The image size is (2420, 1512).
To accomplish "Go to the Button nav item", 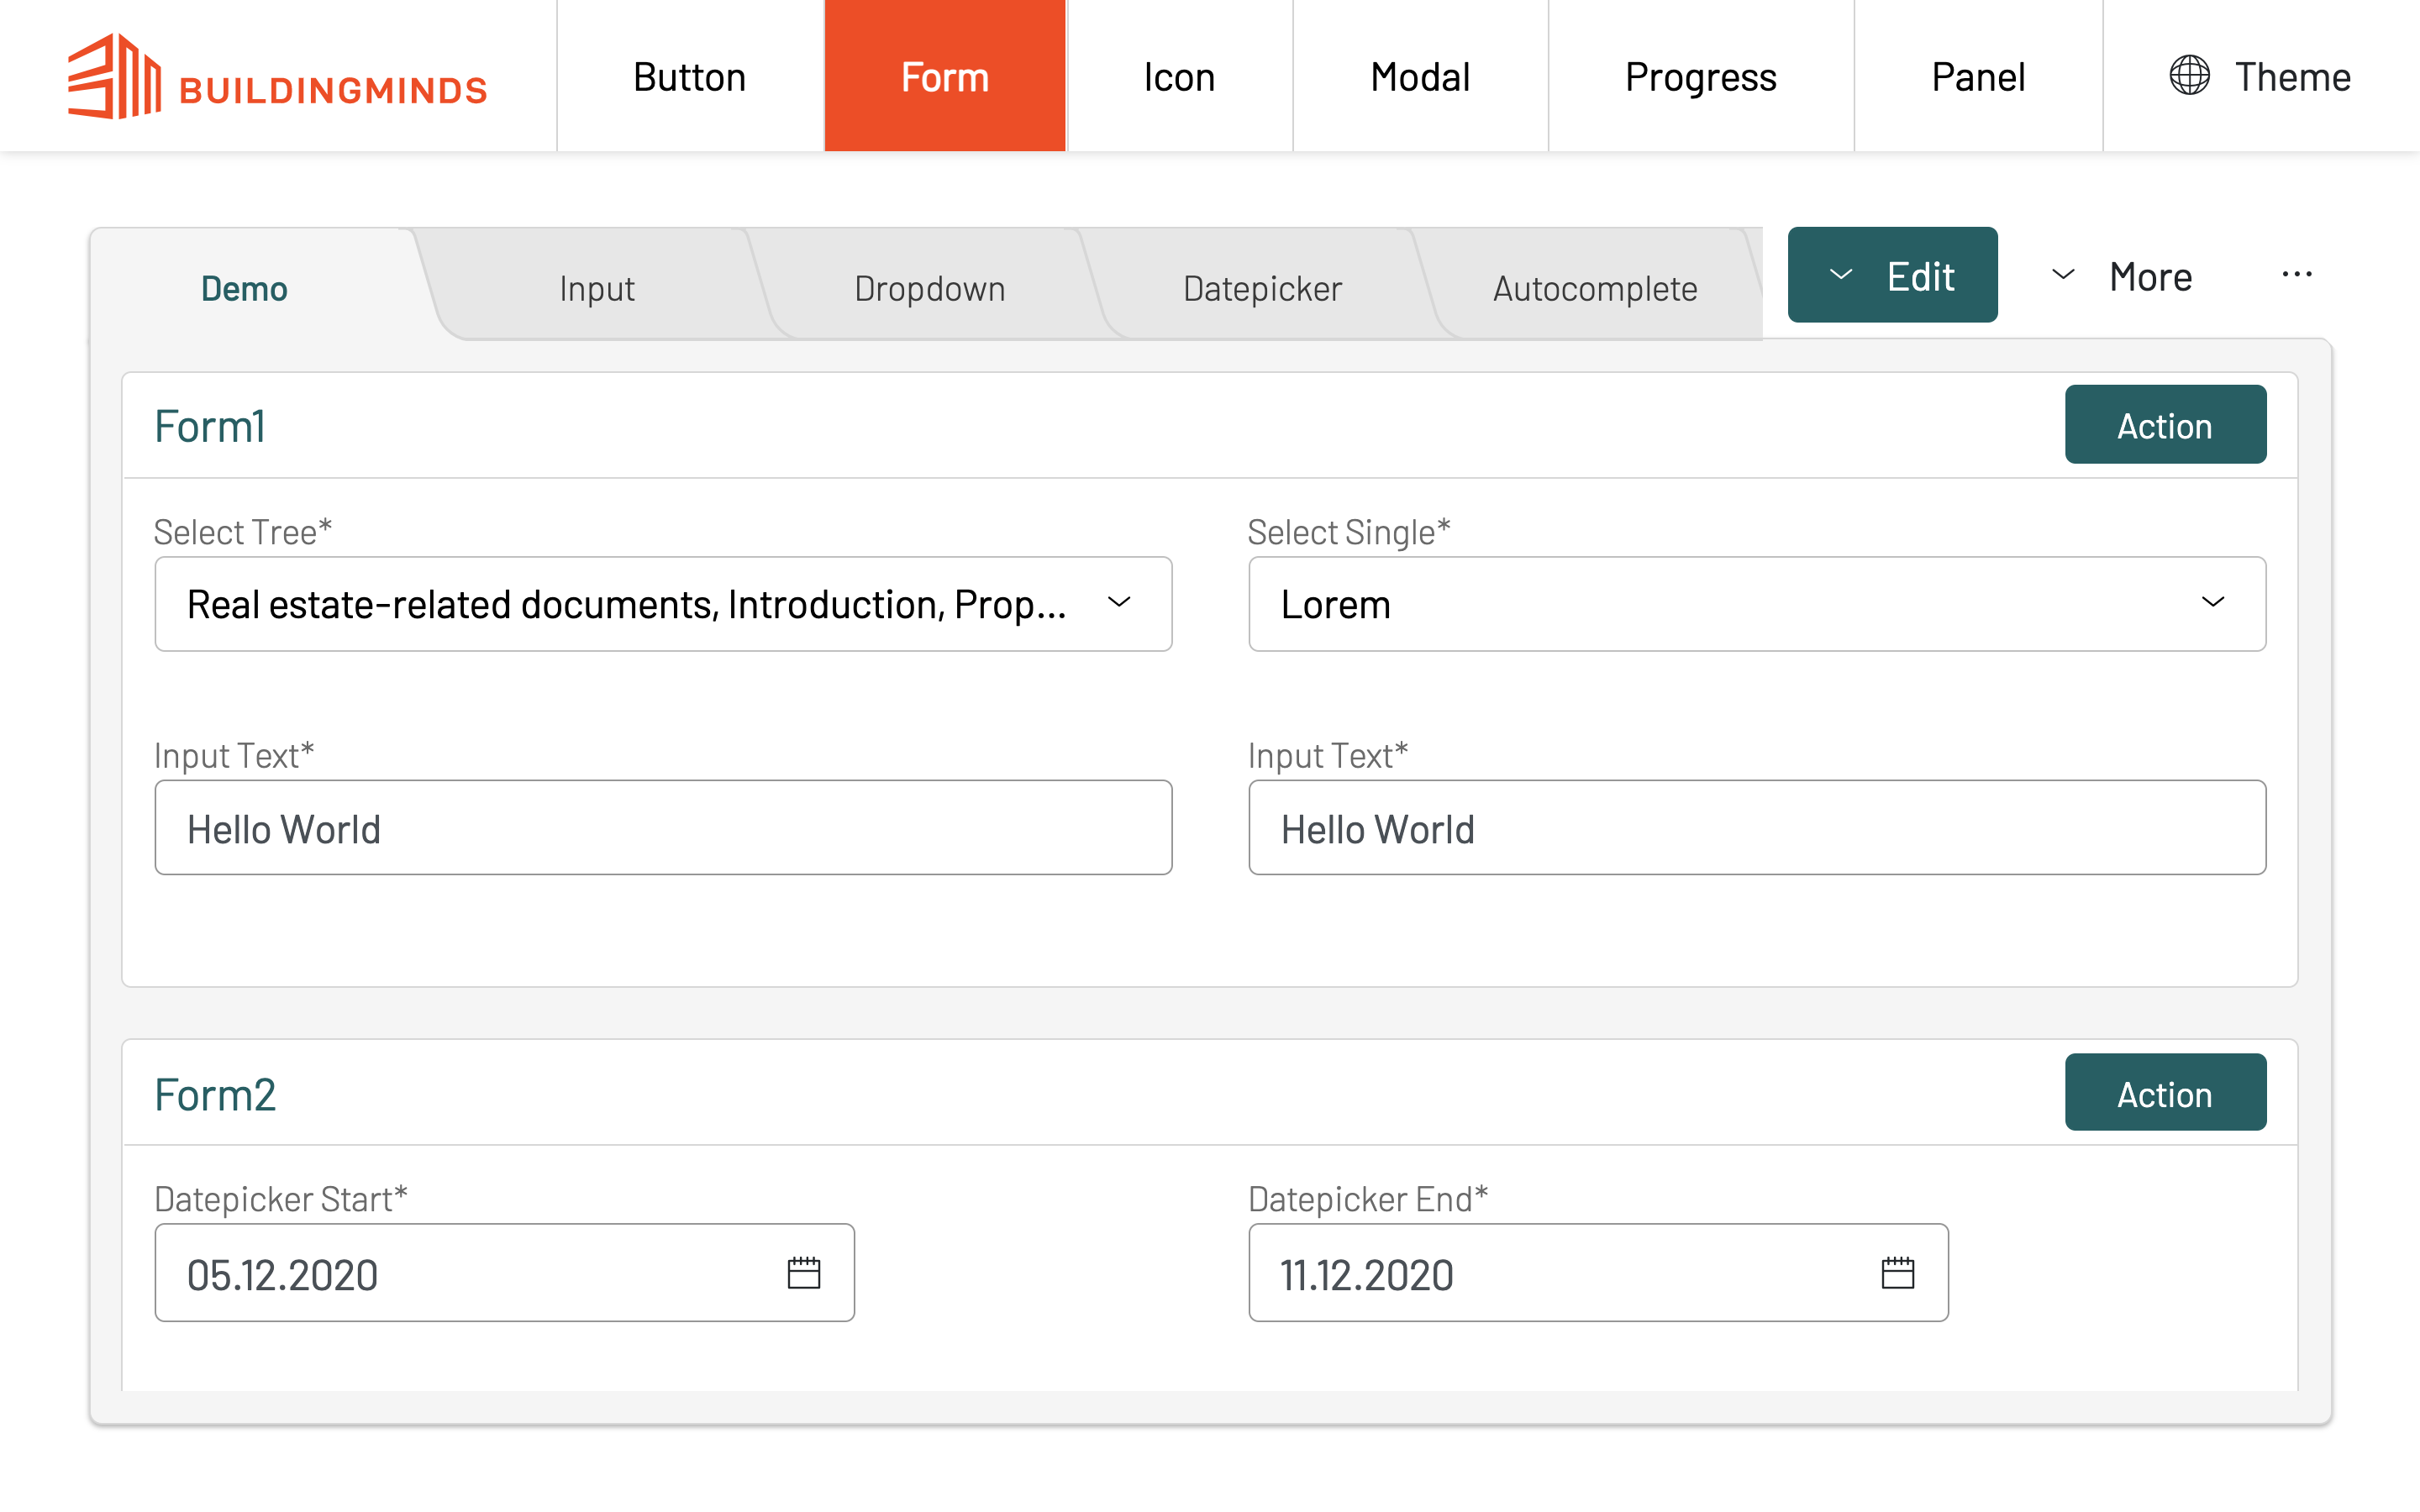I will [x=690, y=76].
